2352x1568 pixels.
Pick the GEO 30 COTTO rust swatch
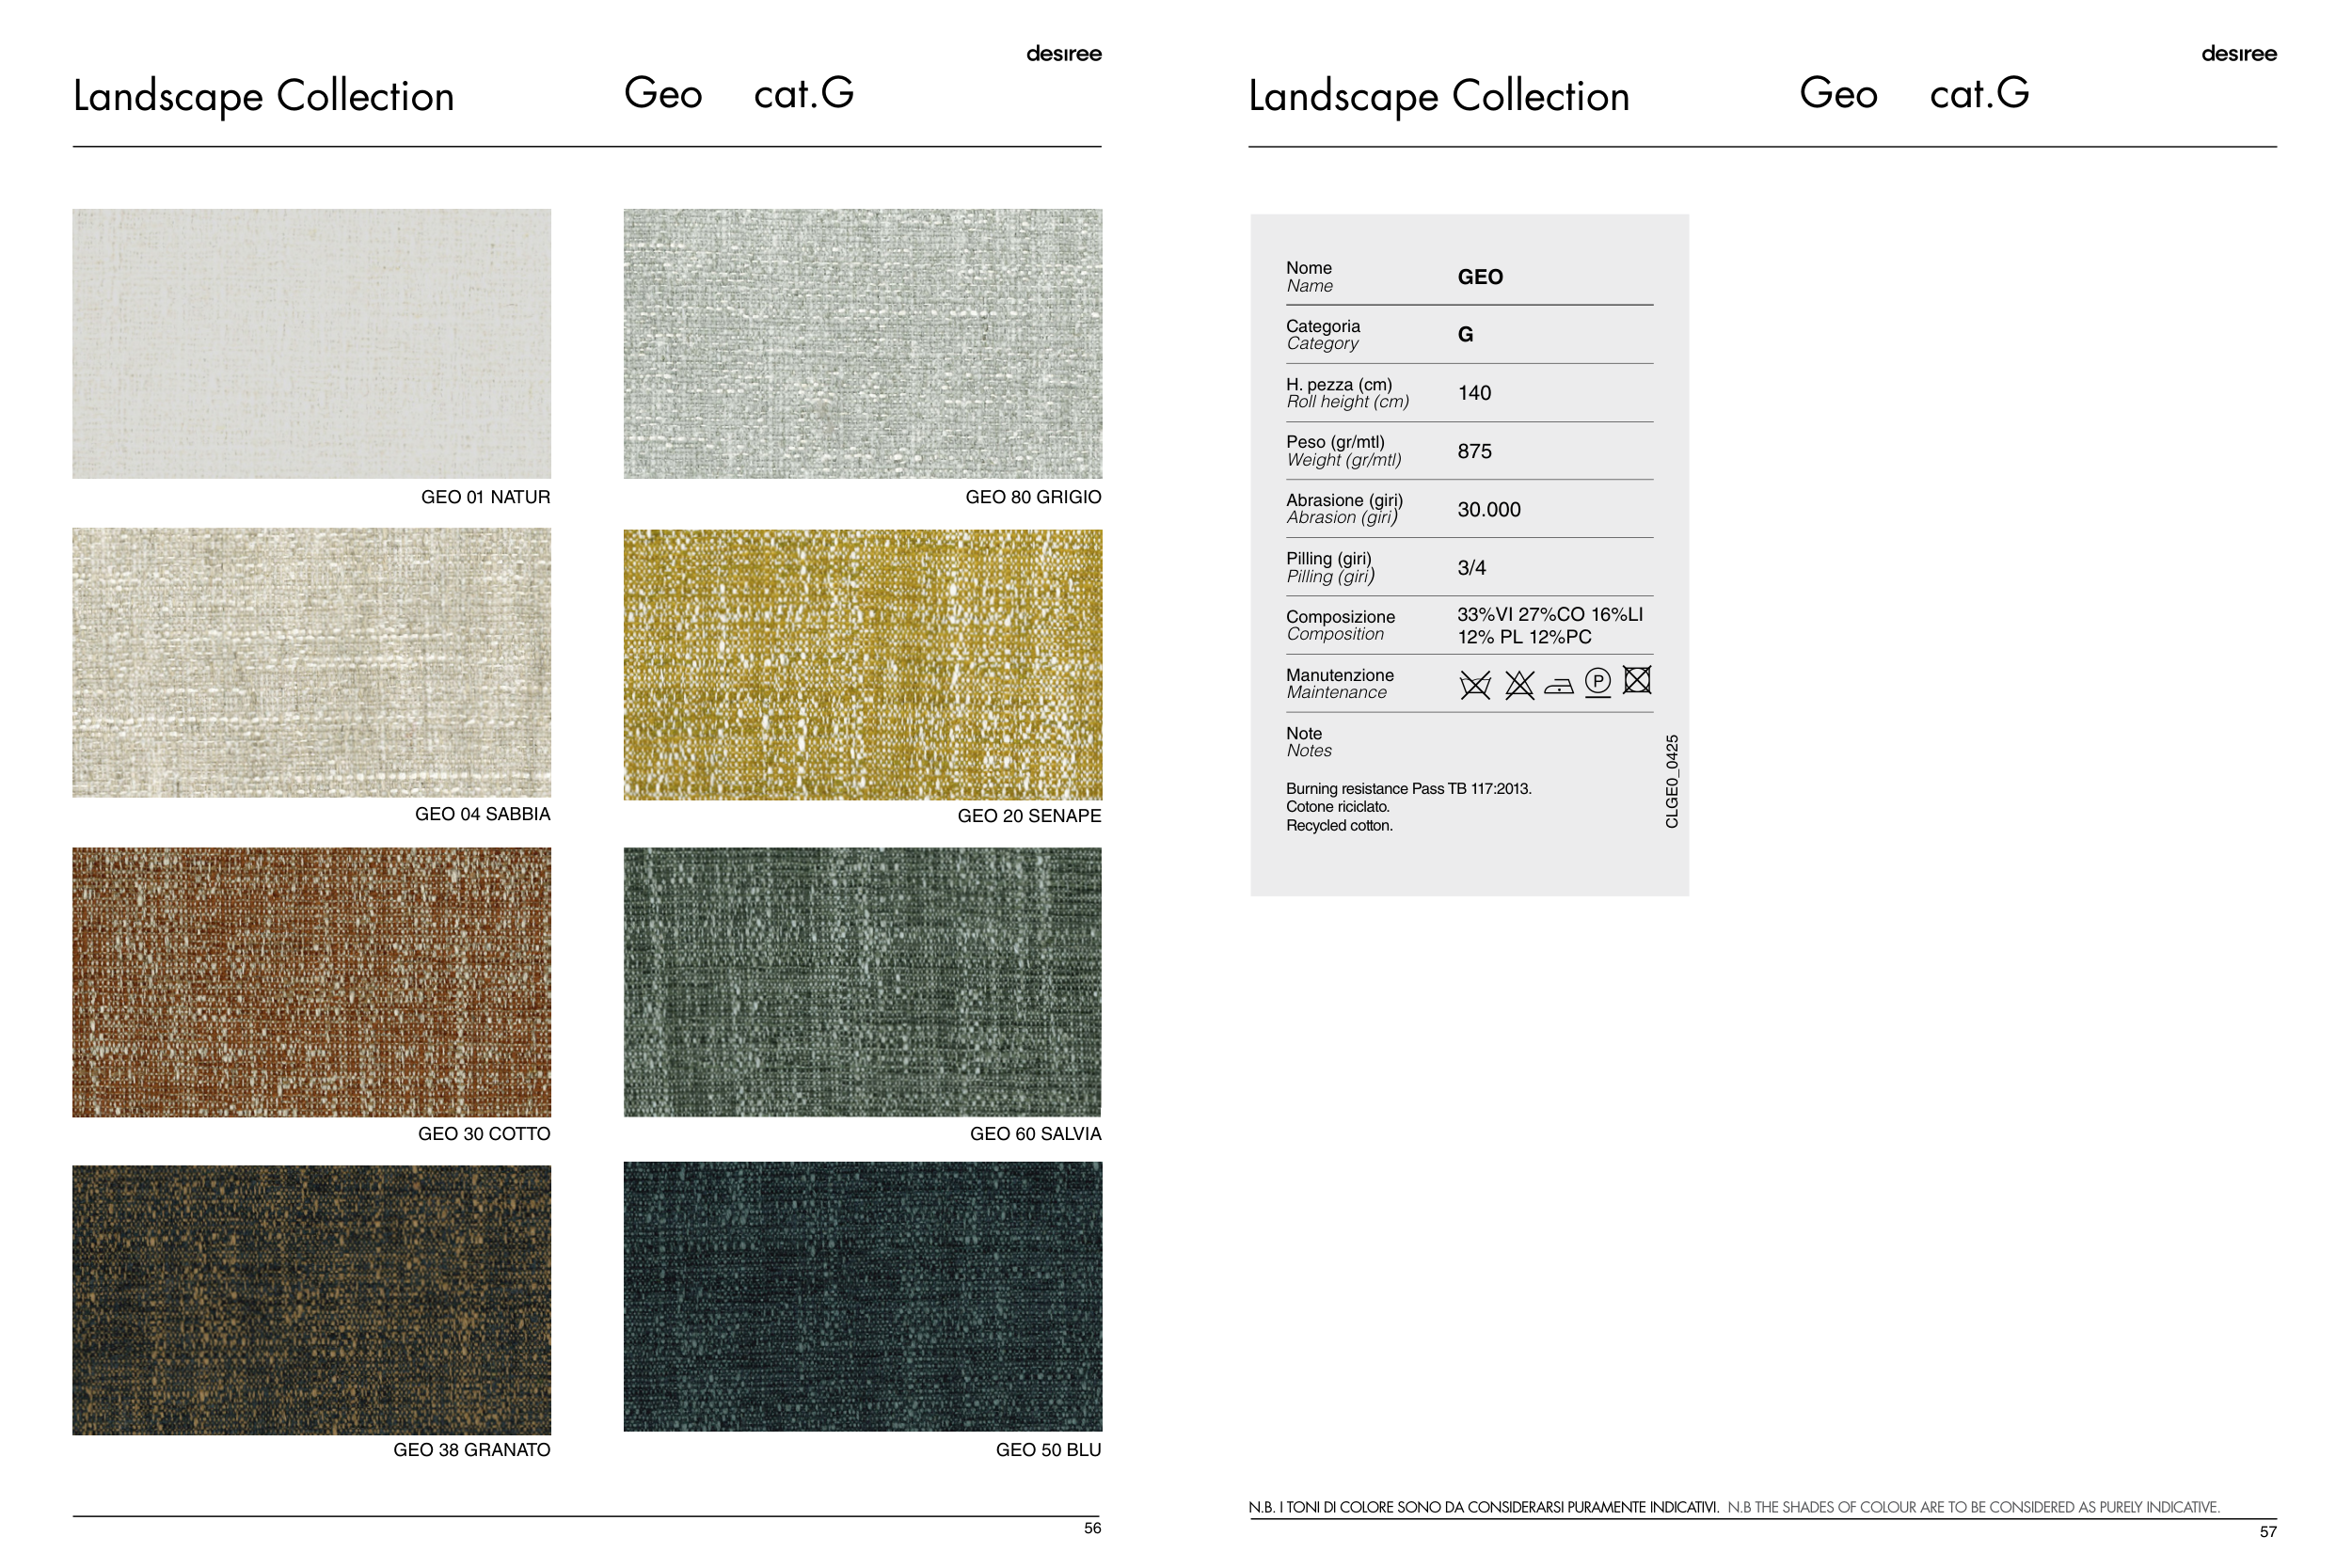311,982
